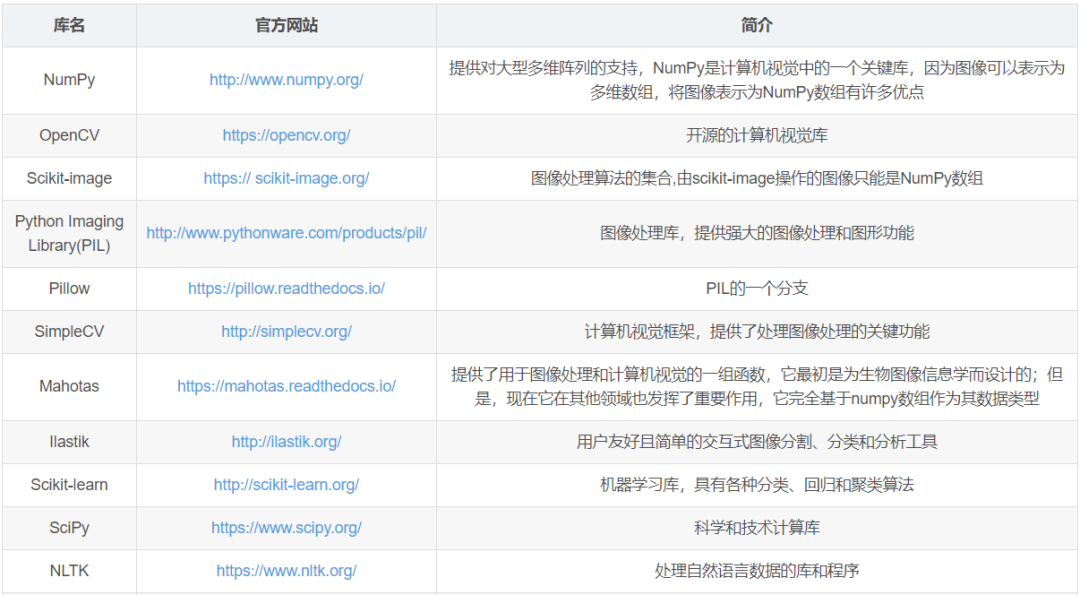Click description 机器学习库，具有各种分类
The height and width of the screenshot is (595, 1080).
tap(756, 485)
